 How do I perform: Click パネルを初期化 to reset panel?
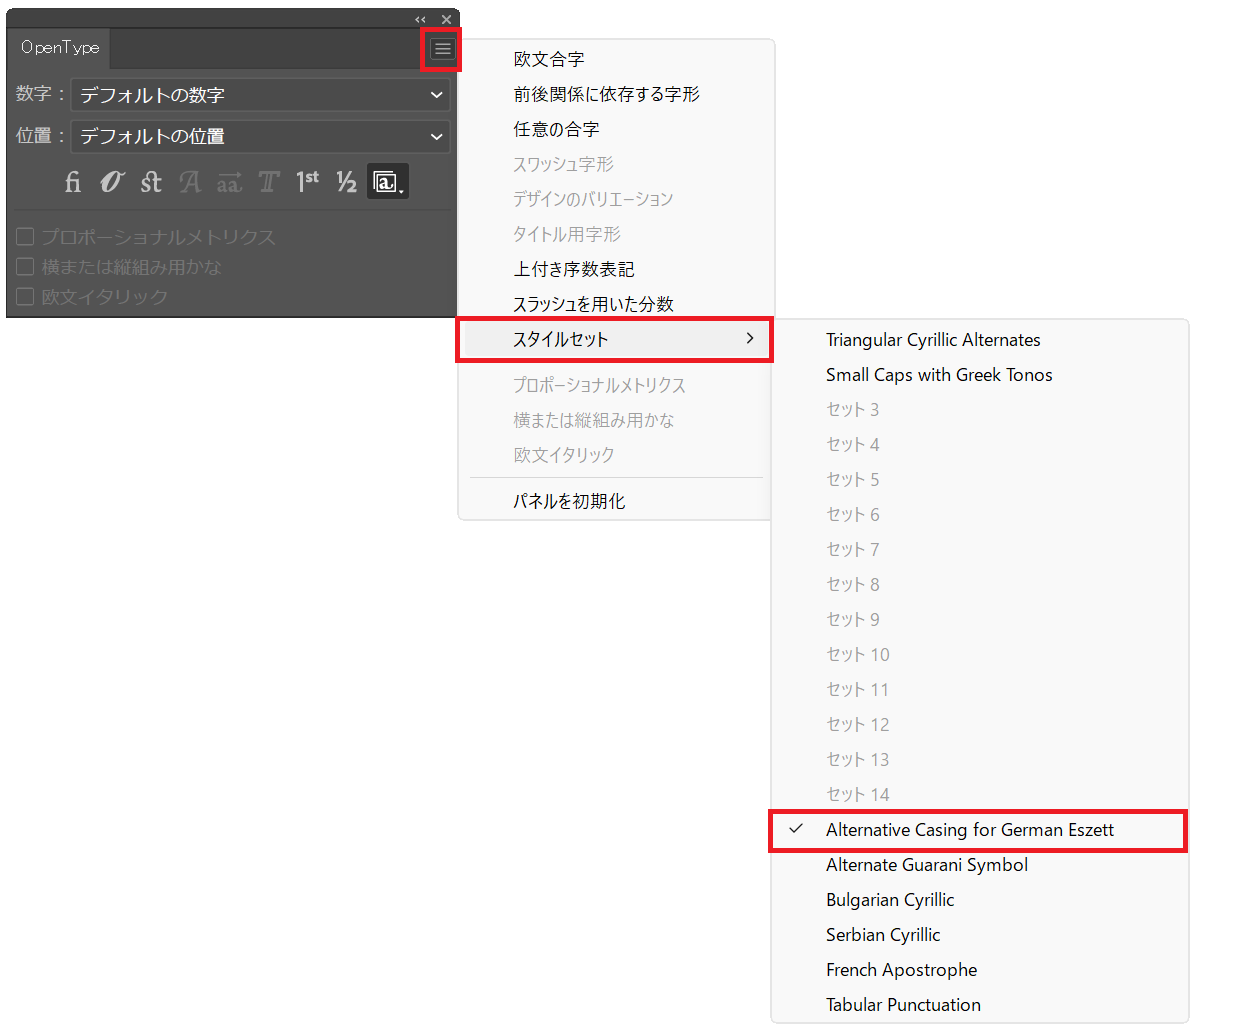569,501
